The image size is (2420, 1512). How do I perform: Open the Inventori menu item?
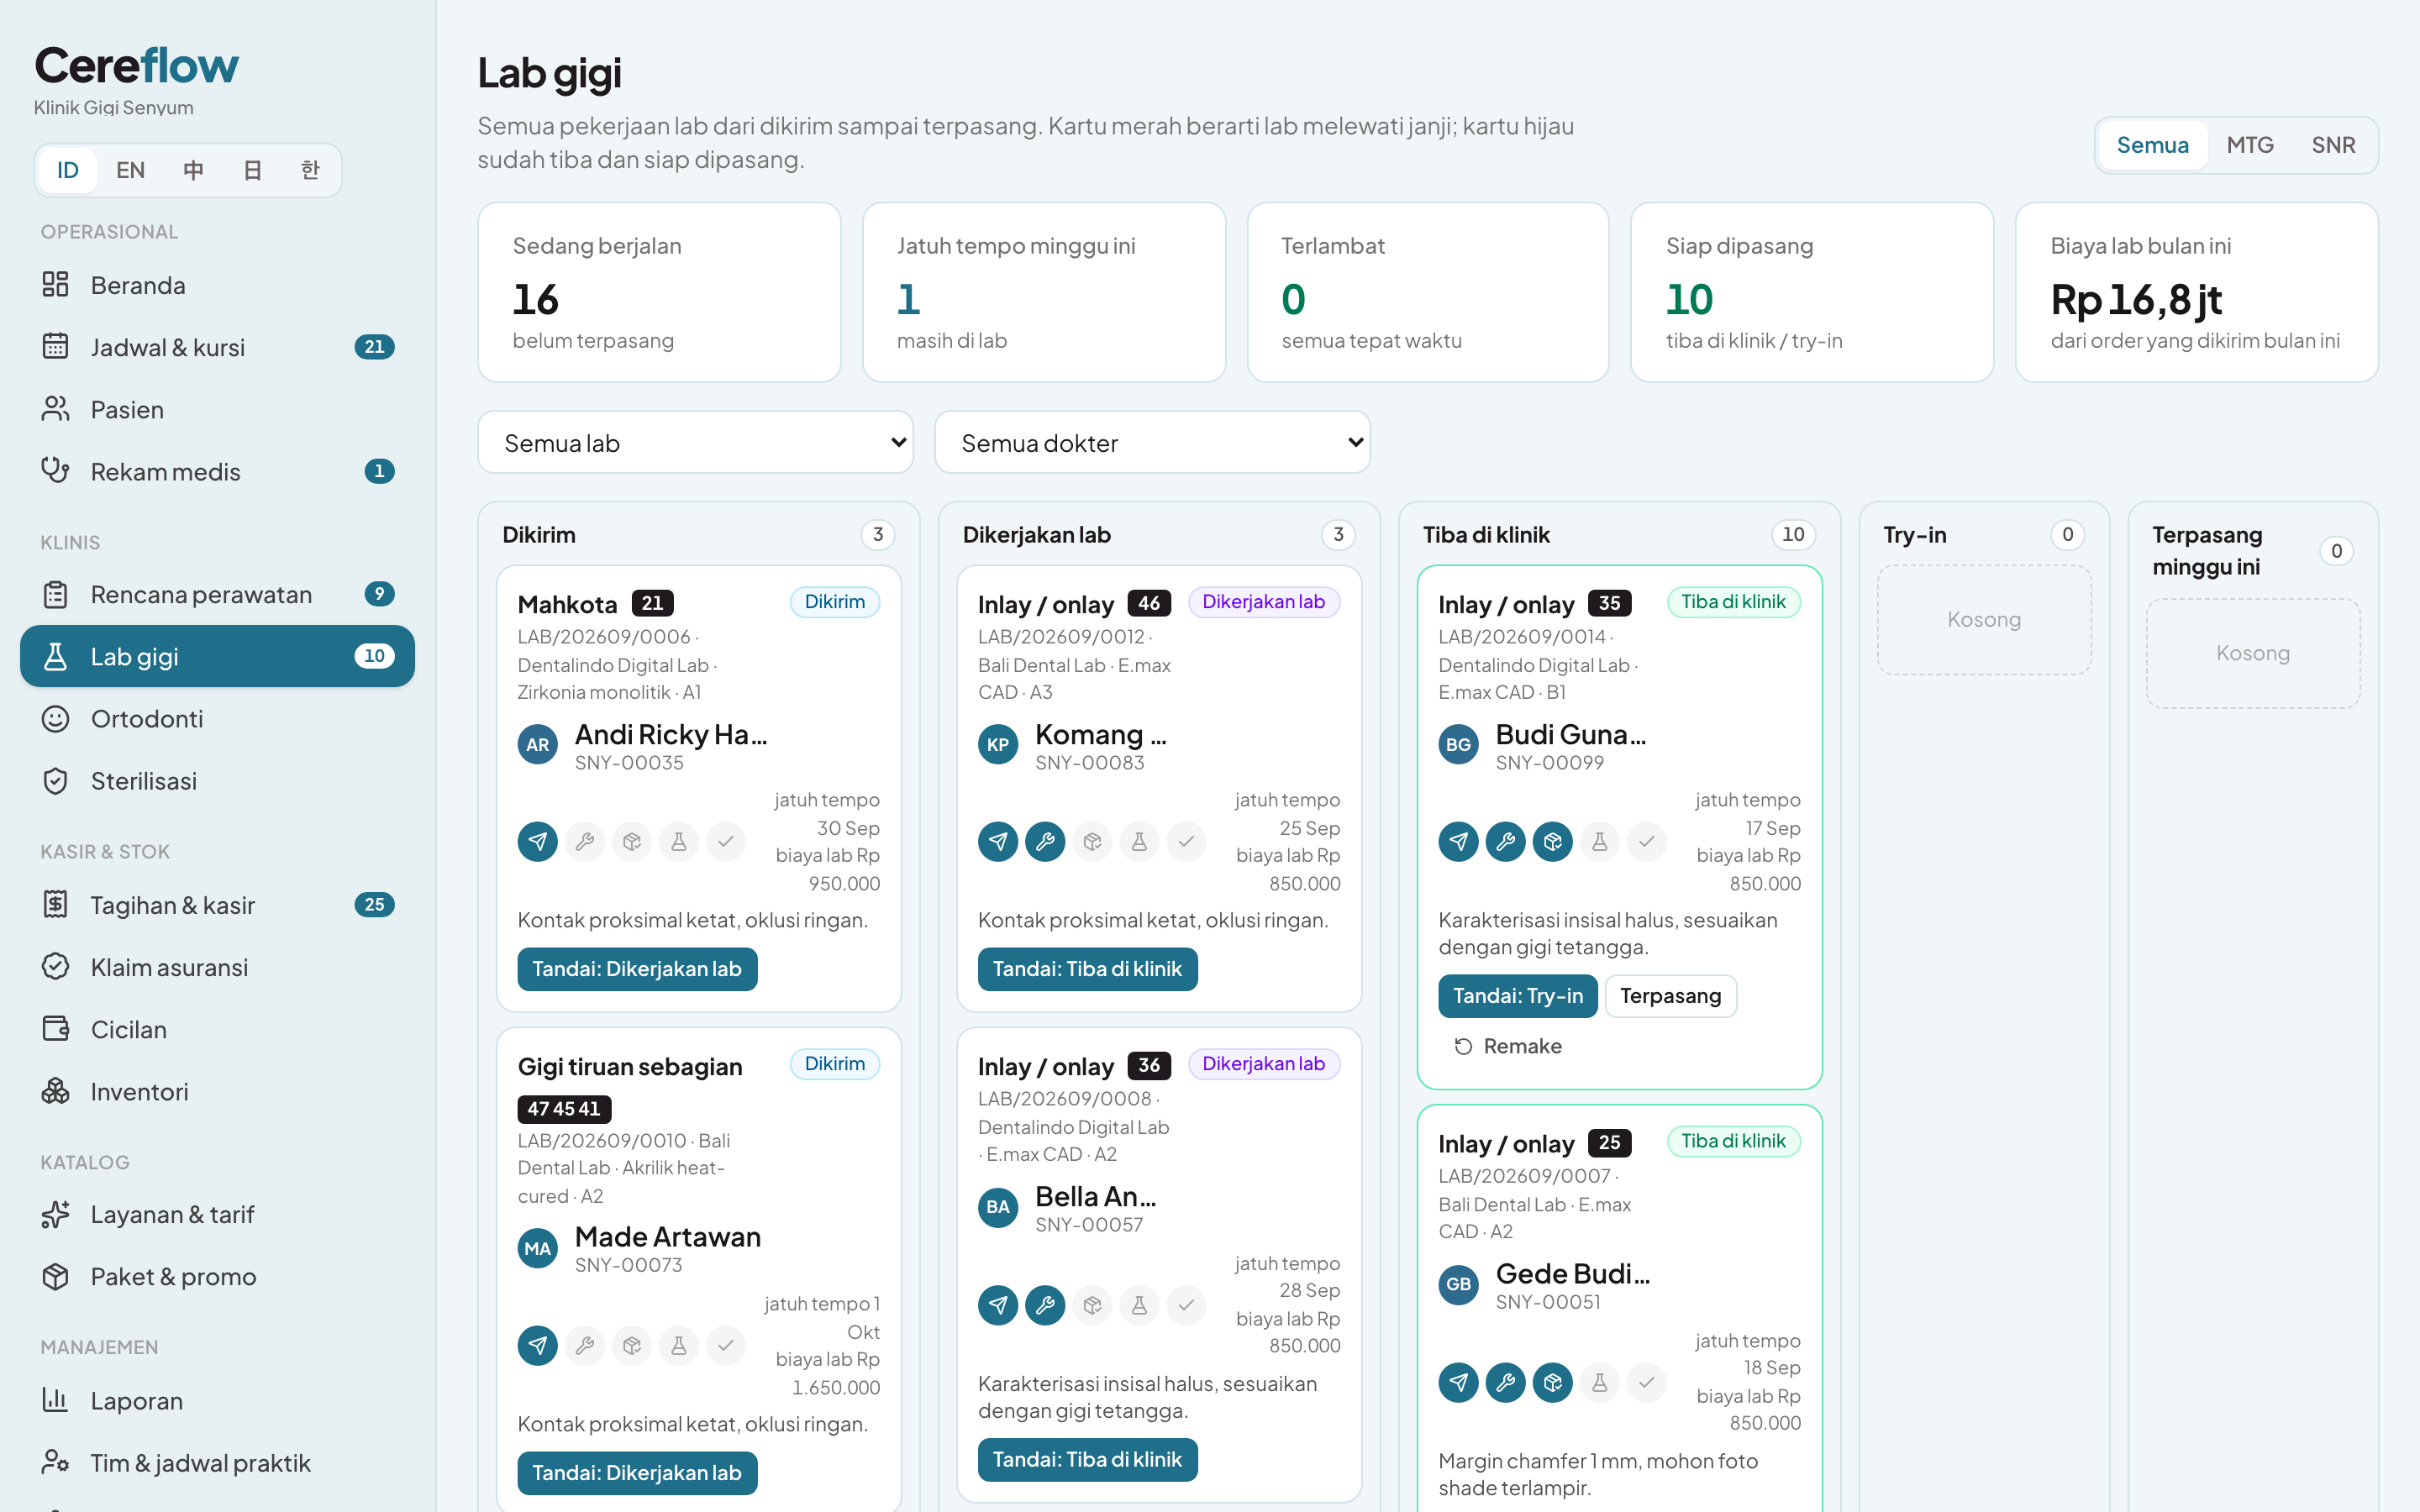click(217, 1091)
